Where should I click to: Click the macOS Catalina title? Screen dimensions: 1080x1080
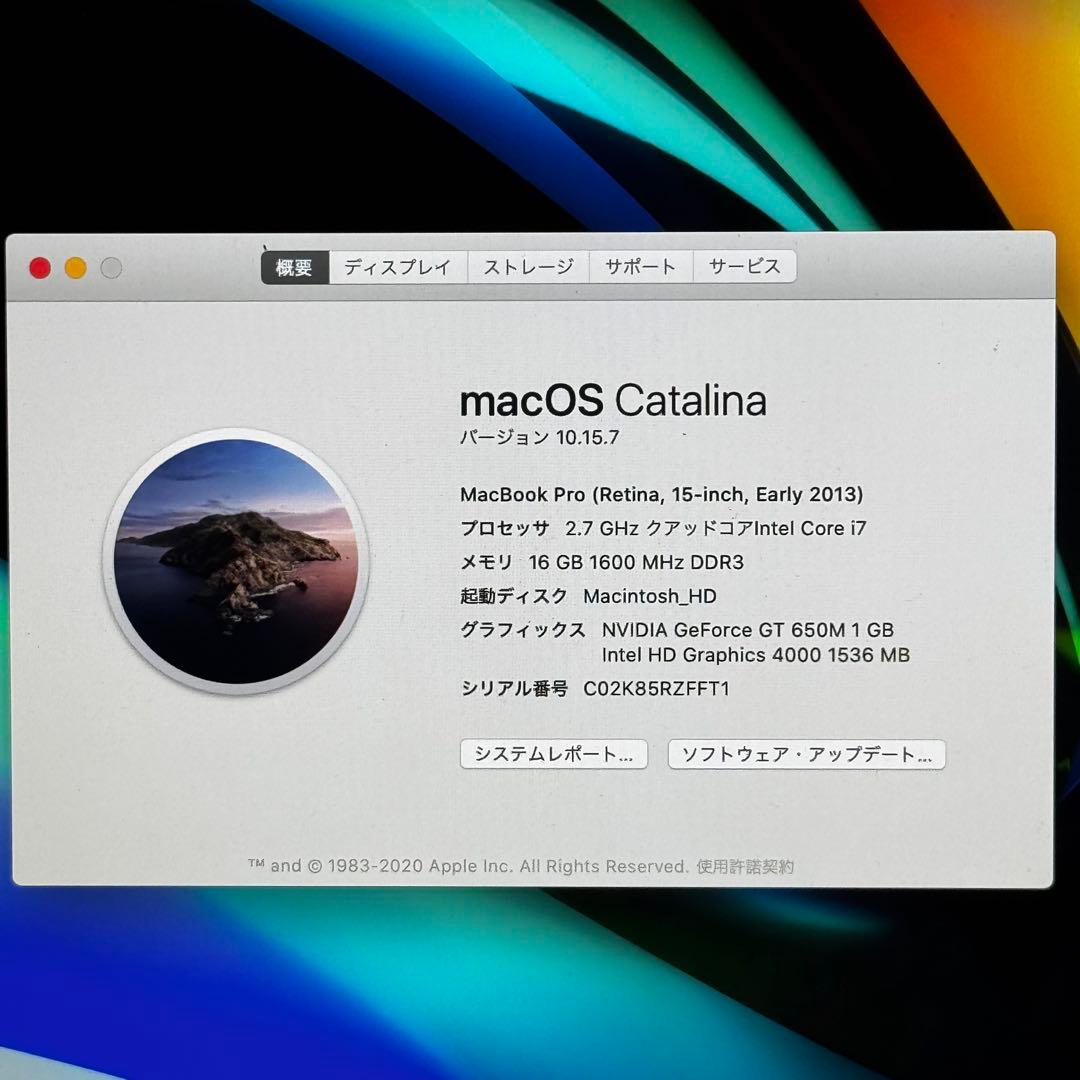click(613, 400)
